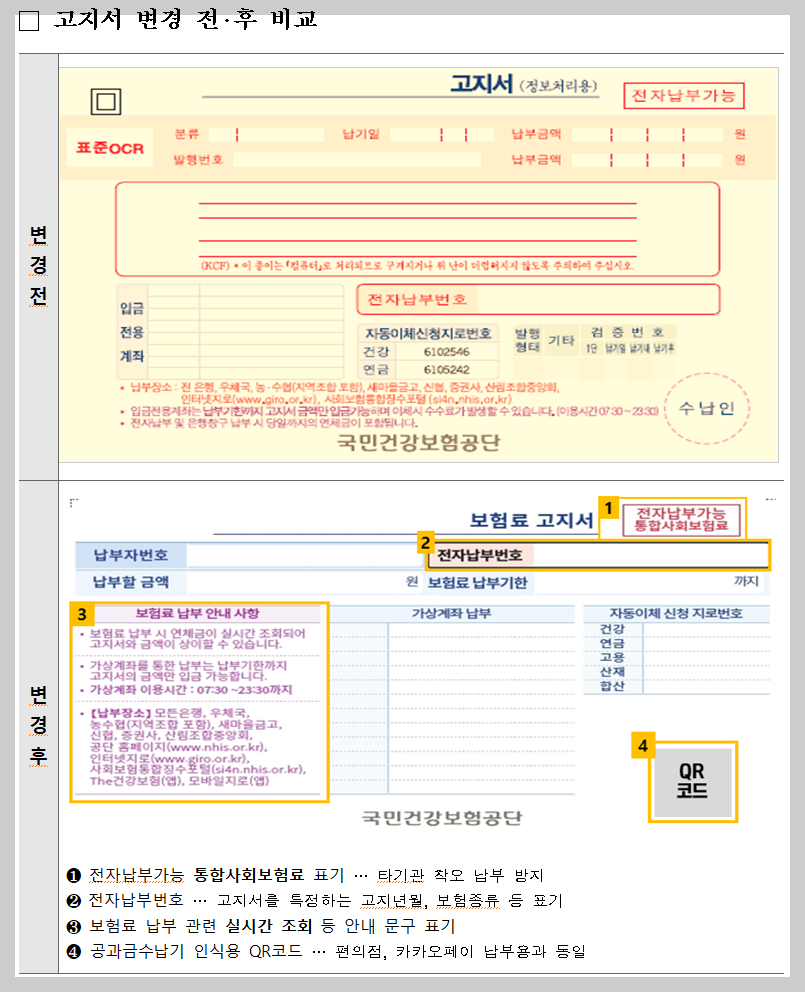This screenshot has width=805, height=992.
Task: Click the red '전자납부번호' box on old notice
Action: tap(539, 299)
